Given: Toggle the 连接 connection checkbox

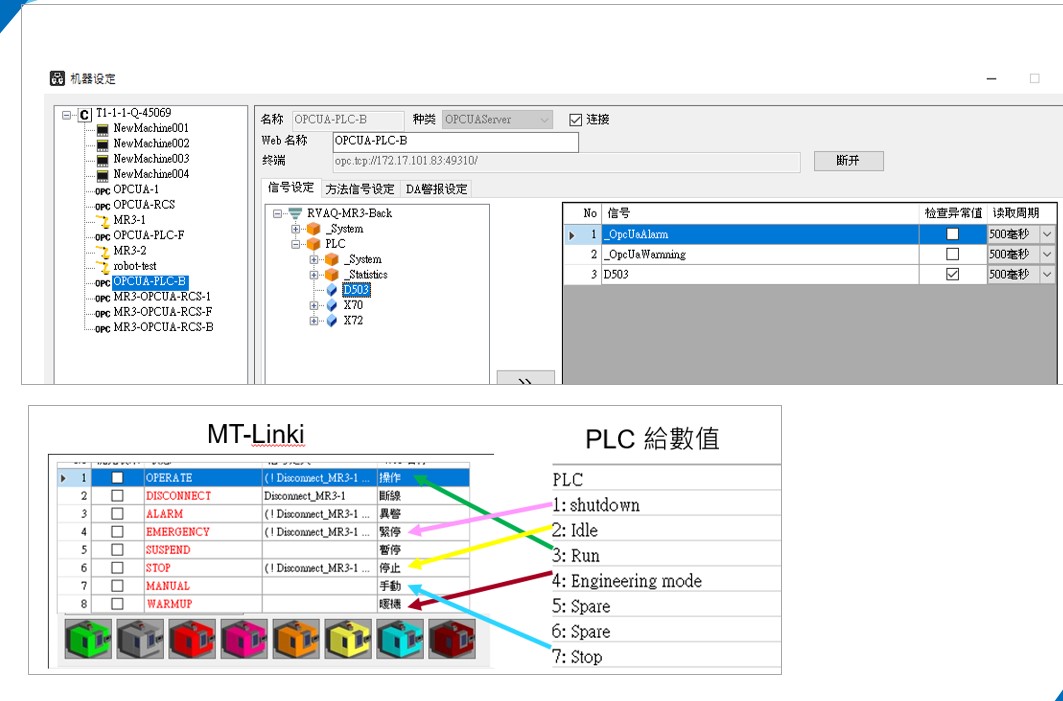Looking at the screenshot, I should [x=576, y=120].
